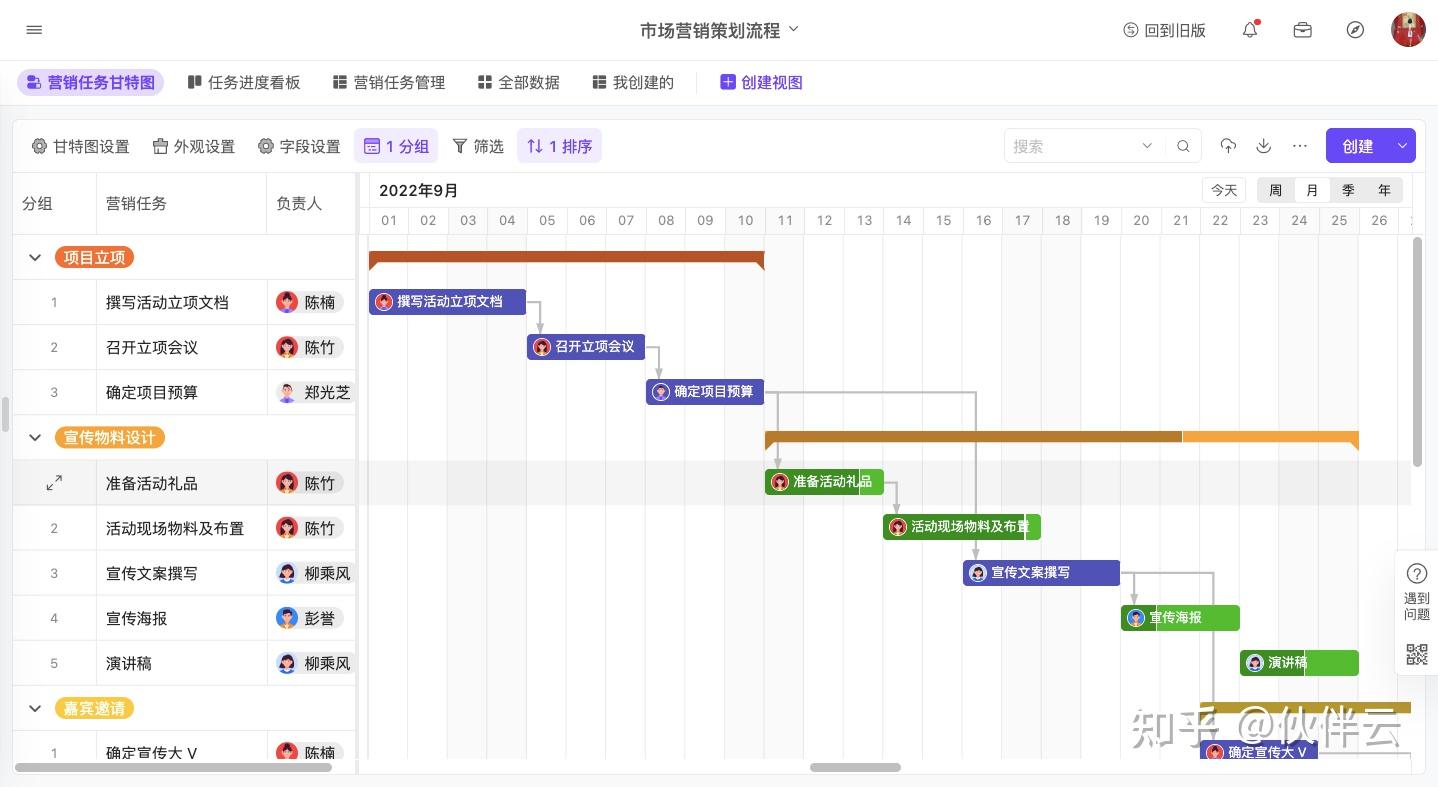Screen dimensions: 1438x787
Task: Click the 嘉宾邀请 yellow group tag
Action: [94, 708]
